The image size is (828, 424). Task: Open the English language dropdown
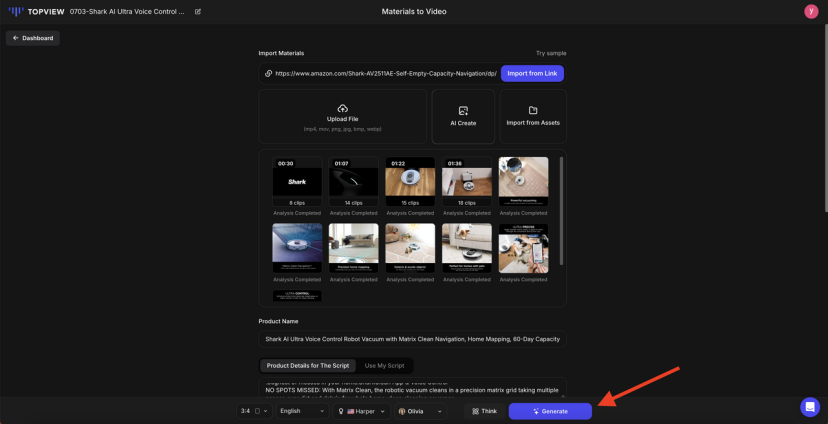pyautogui.click(x=302, y=411)
